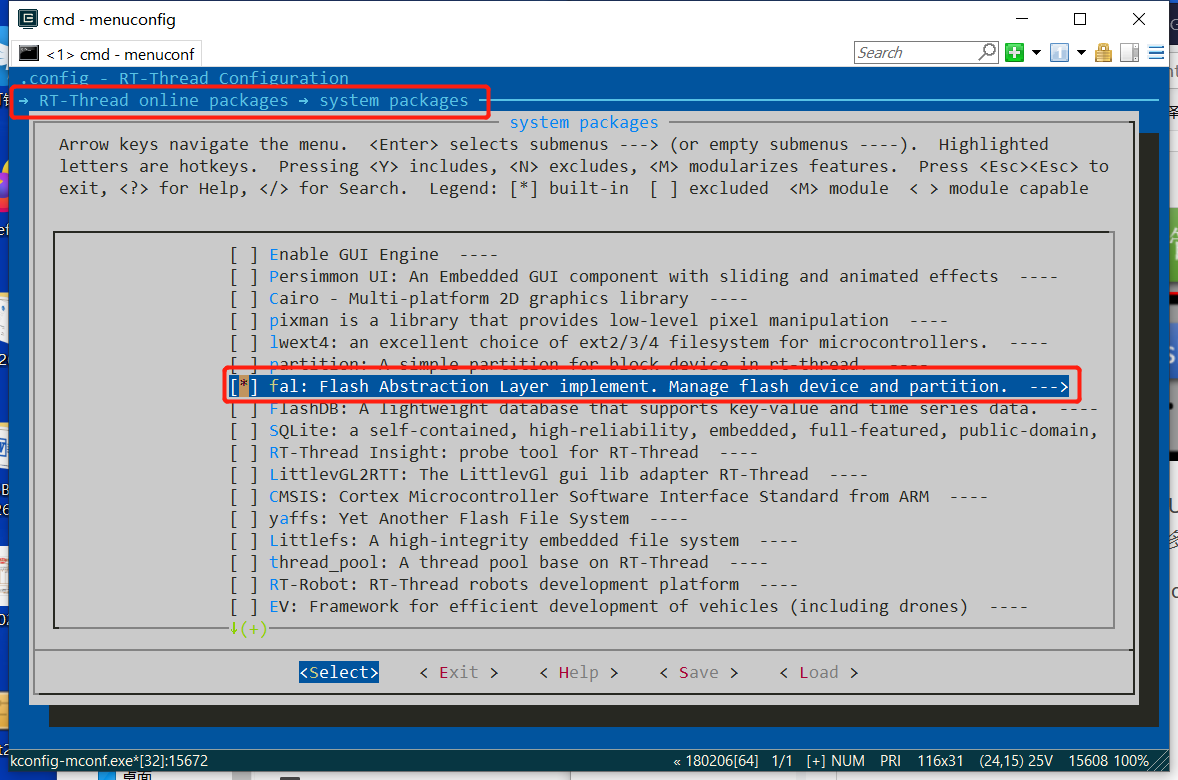Click the '[+]' status bar entry
The width and height of the screenshot is (1178, 780).
pos(816,760)
